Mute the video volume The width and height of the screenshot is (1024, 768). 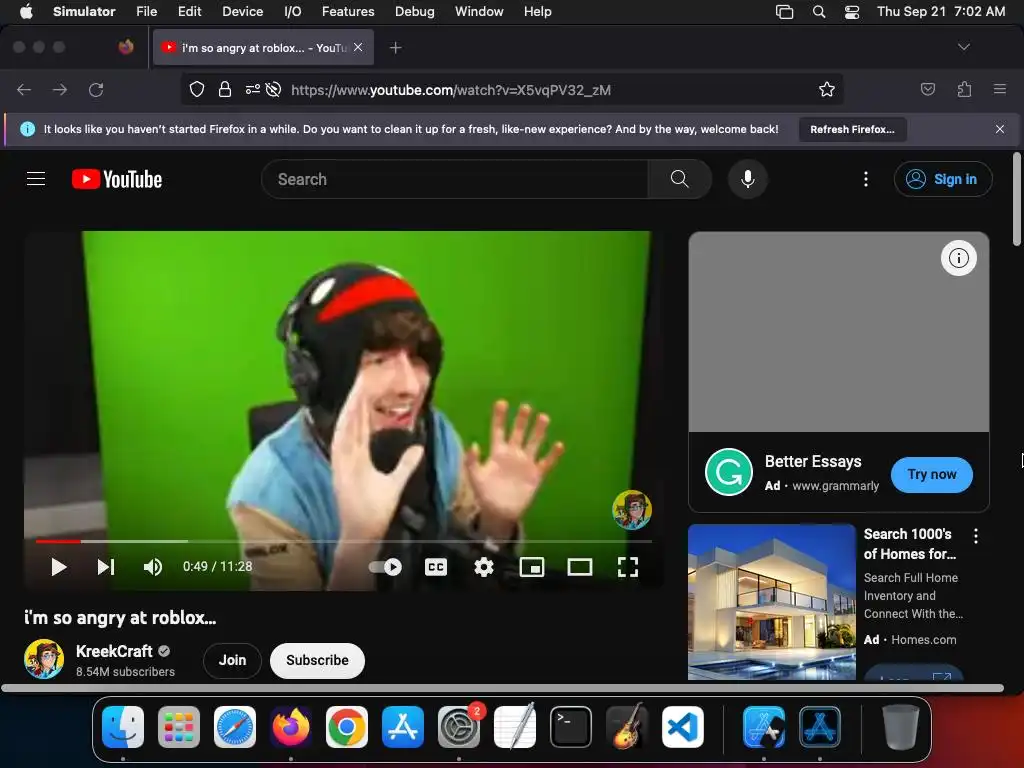point(153,567)
